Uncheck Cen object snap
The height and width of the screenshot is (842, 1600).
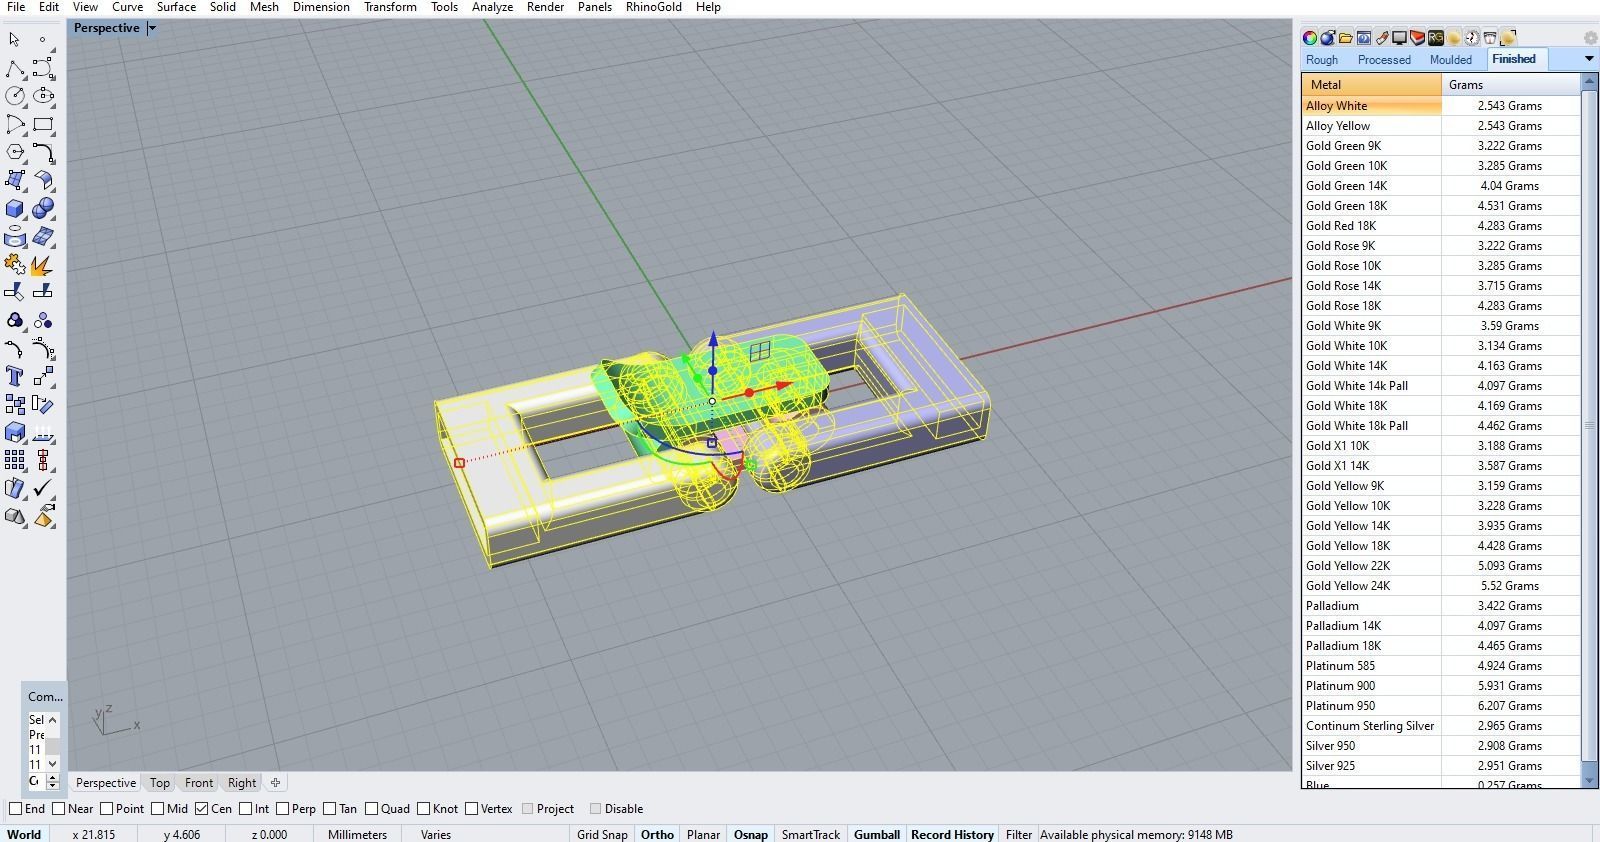pos(201,809)
